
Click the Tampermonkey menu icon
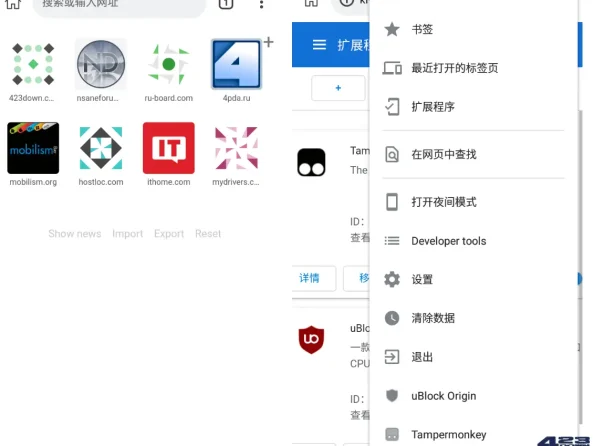pyautogui.click(x=392, y=435)
